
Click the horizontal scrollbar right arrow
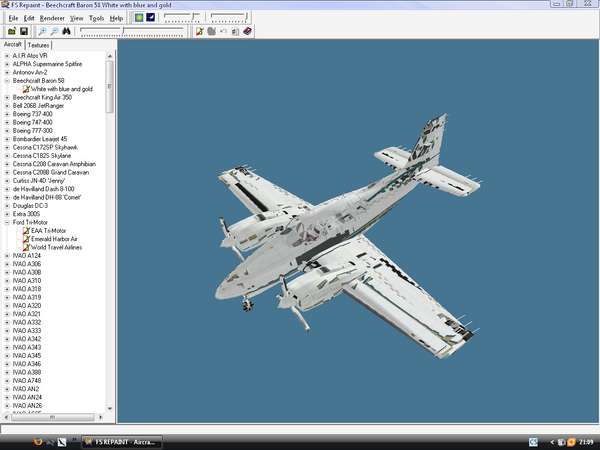click(x=100, y=417)
